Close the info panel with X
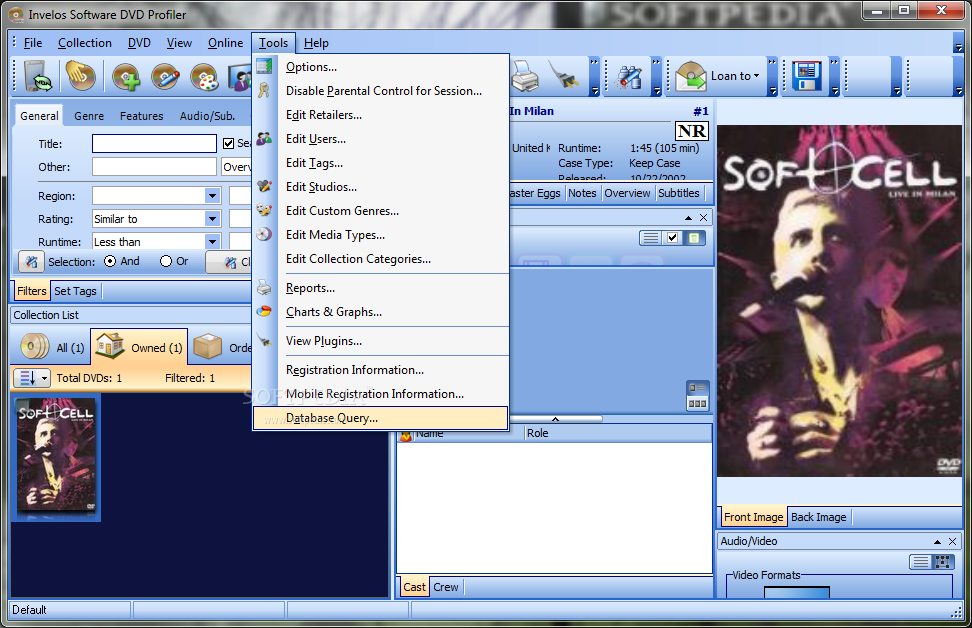Image resolution: width=972 pixels, height=628 pixels. [x=703, y=218]
